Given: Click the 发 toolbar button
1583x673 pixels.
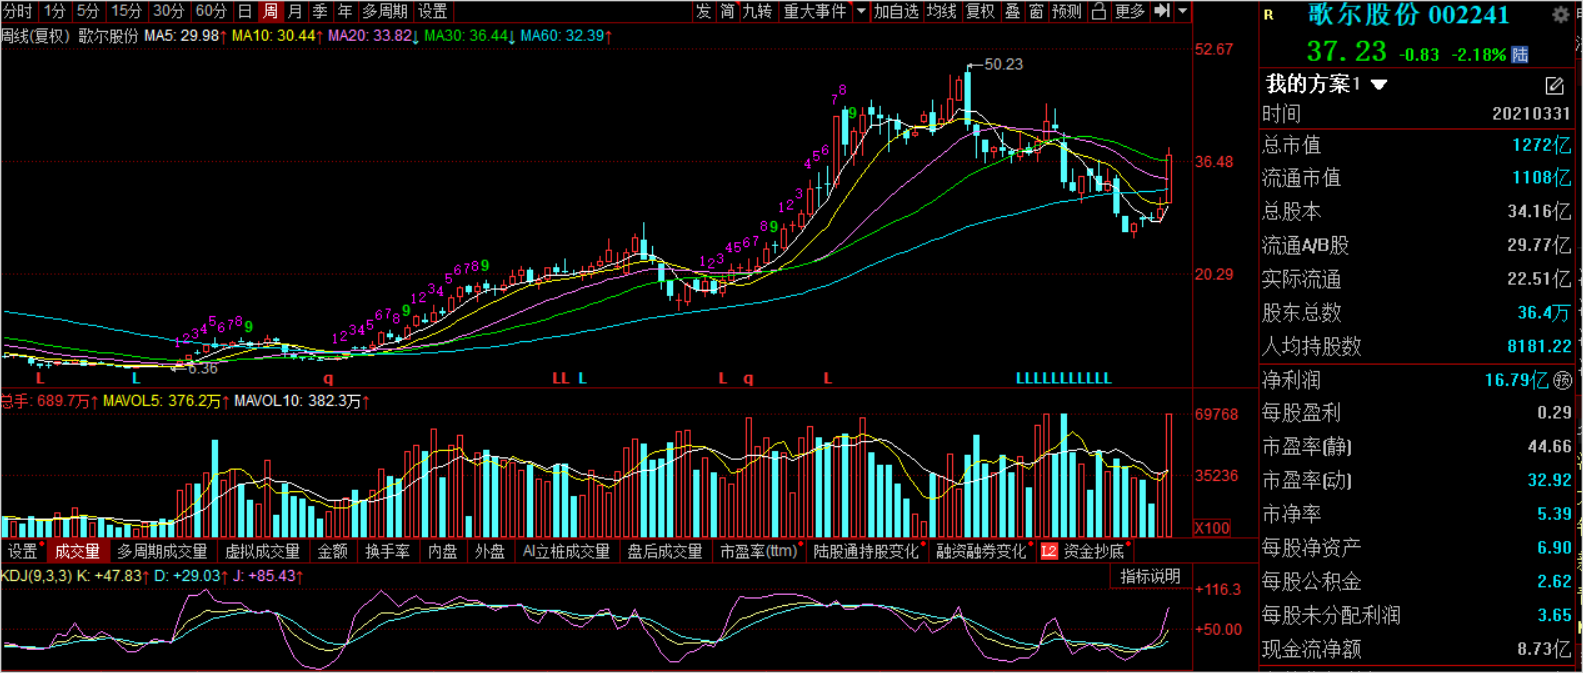Looking at the screenshot, I should point(704,11).
